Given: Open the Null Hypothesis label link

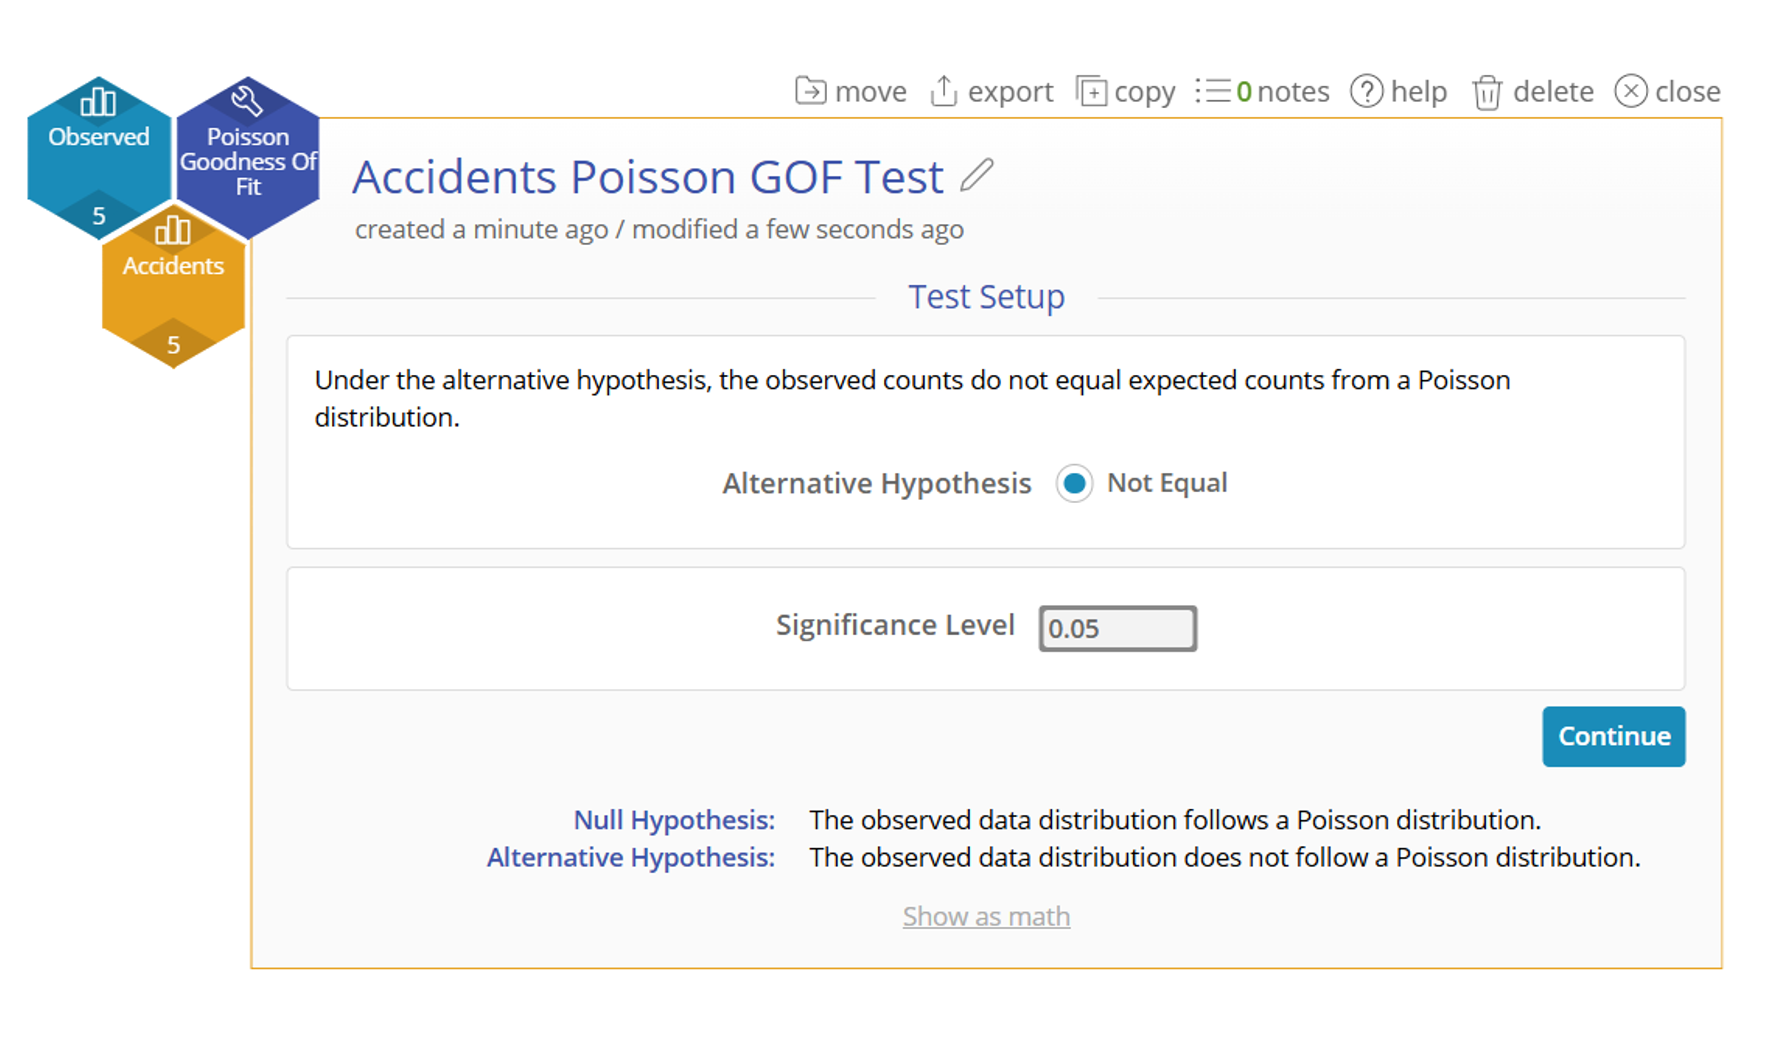Looking at the screenshot, I should (x=673, y=820).
